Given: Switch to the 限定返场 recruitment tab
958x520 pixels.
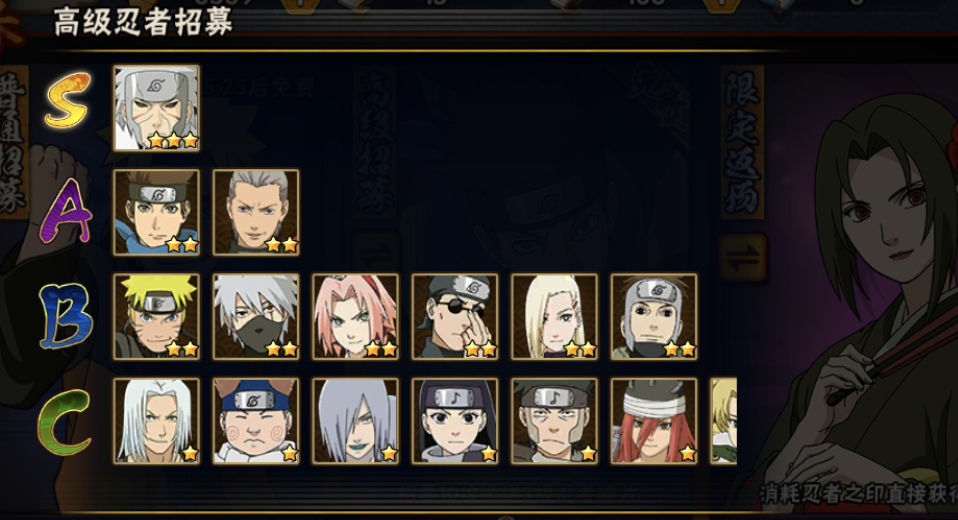Looking at the screenshot, I should coord(742,142).
